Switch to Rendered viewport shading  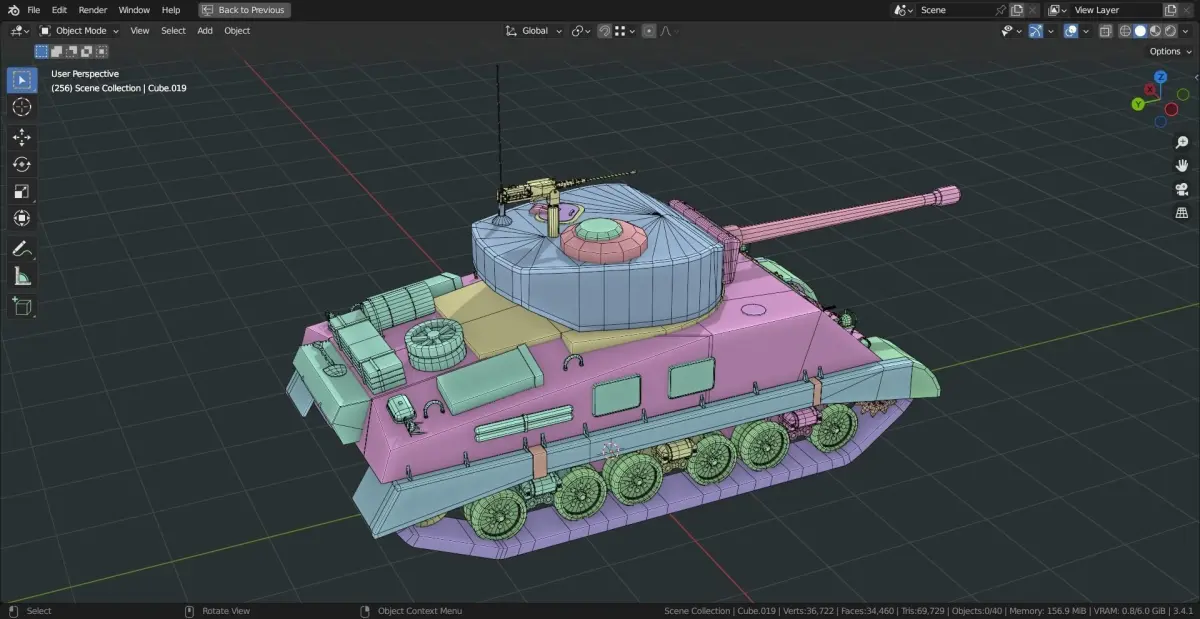coord(1170,31)
